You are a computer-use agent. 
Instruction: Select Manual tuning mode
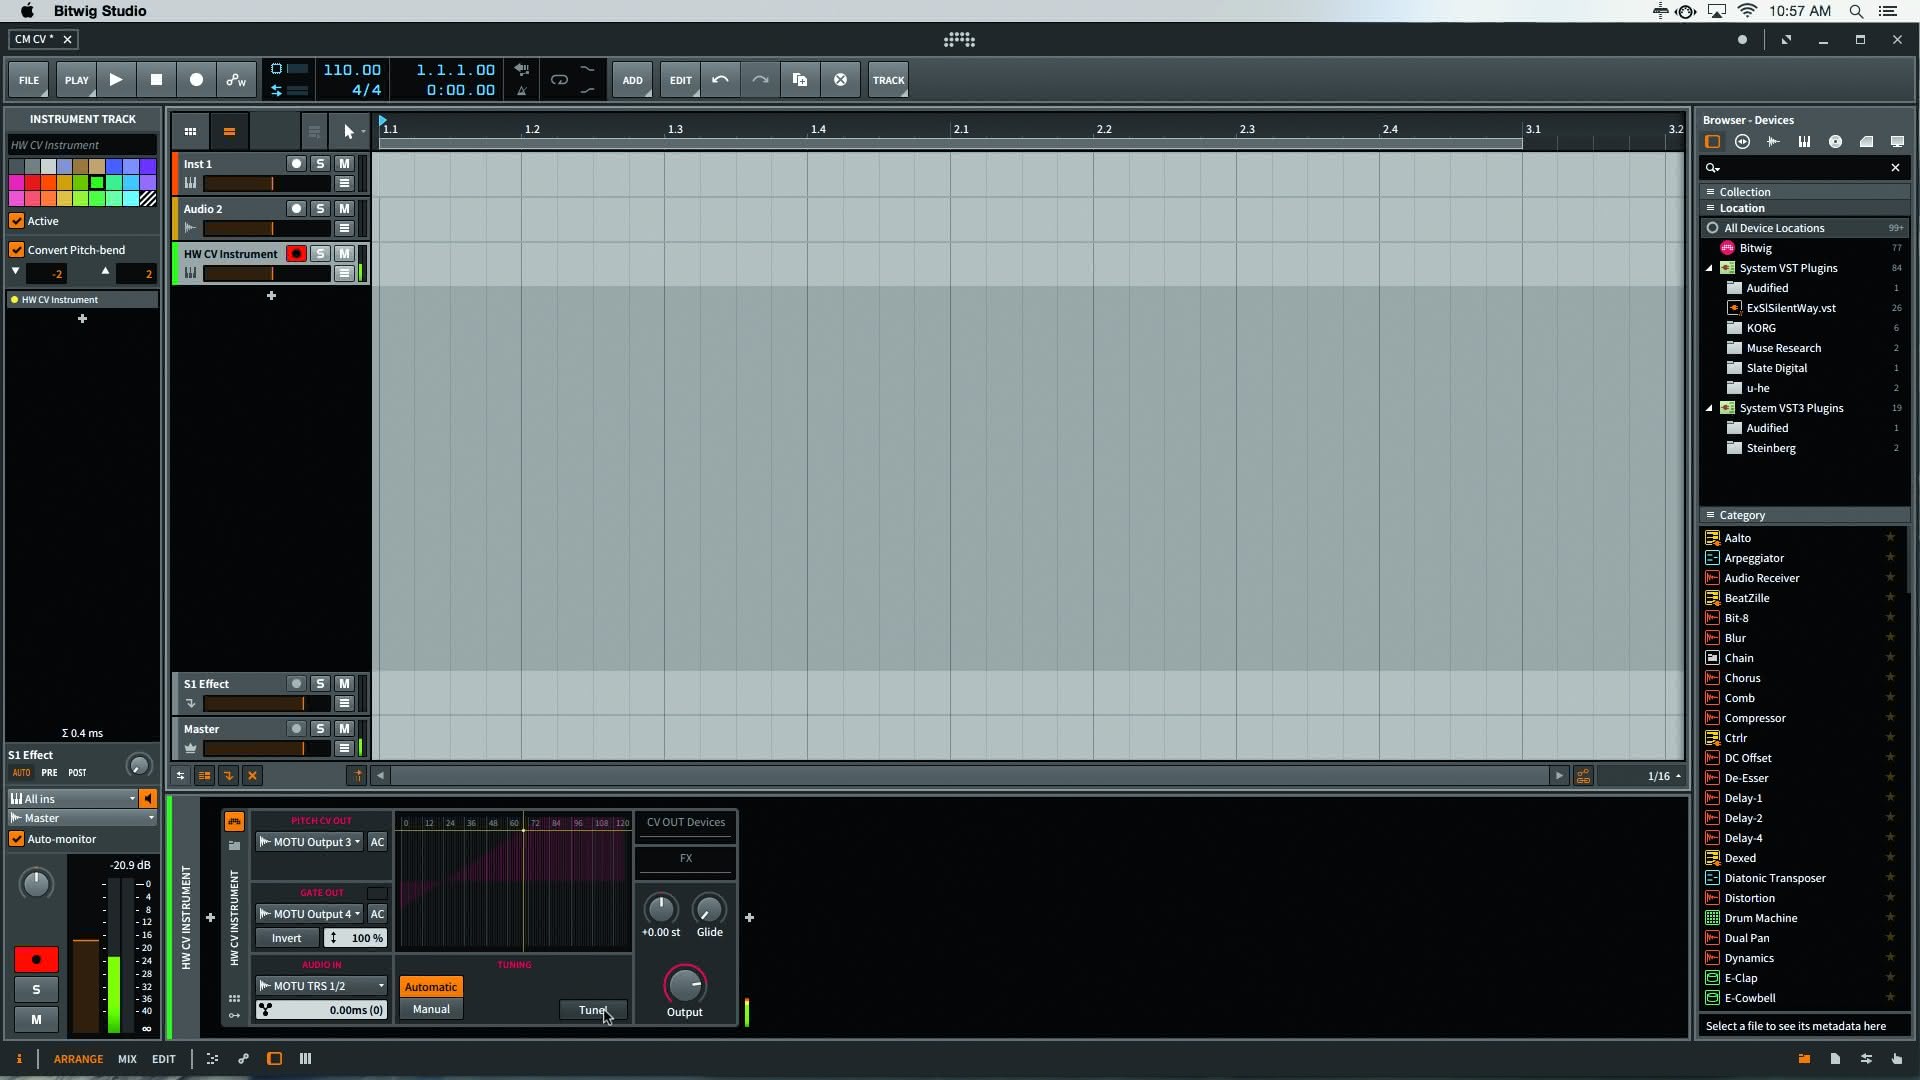click(431, 1009)
